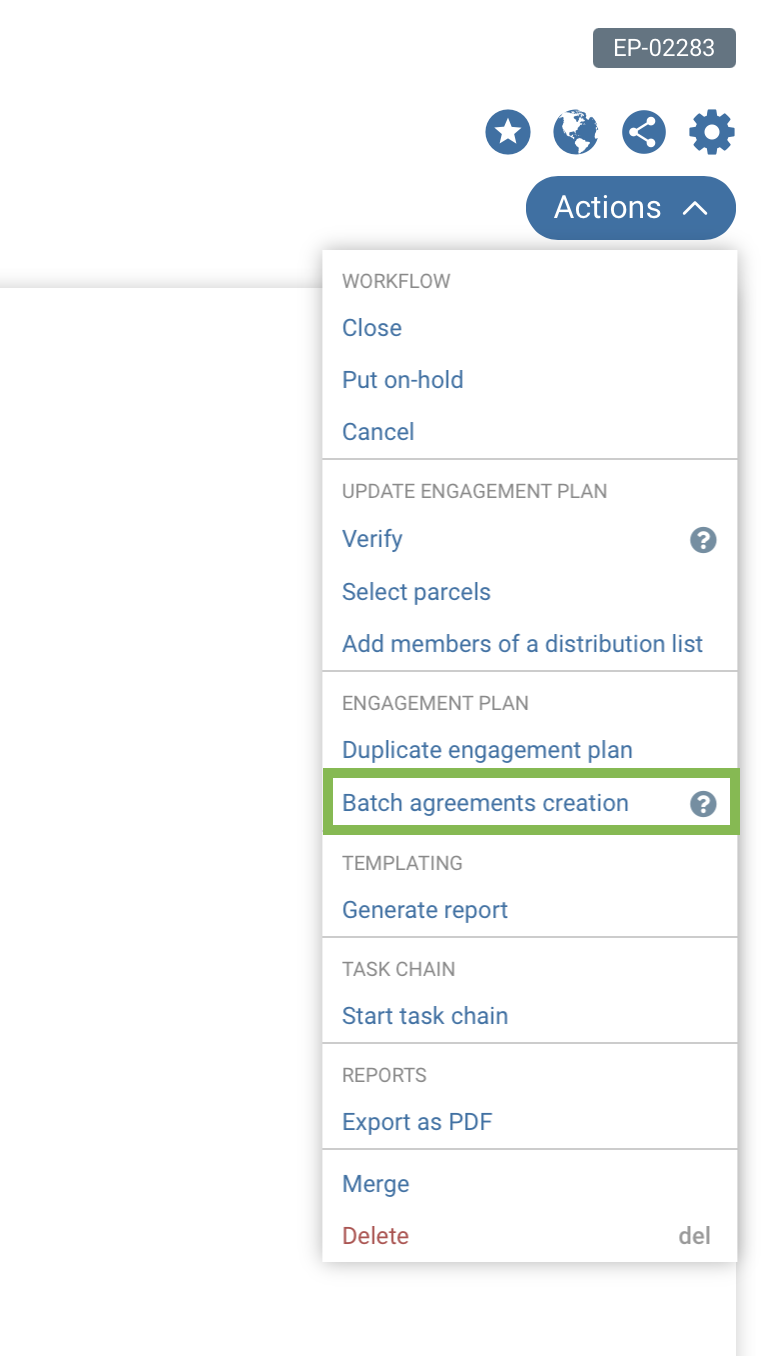Choose Generate report under Templating
This screenshot has width=772, height=1356.
425,910
